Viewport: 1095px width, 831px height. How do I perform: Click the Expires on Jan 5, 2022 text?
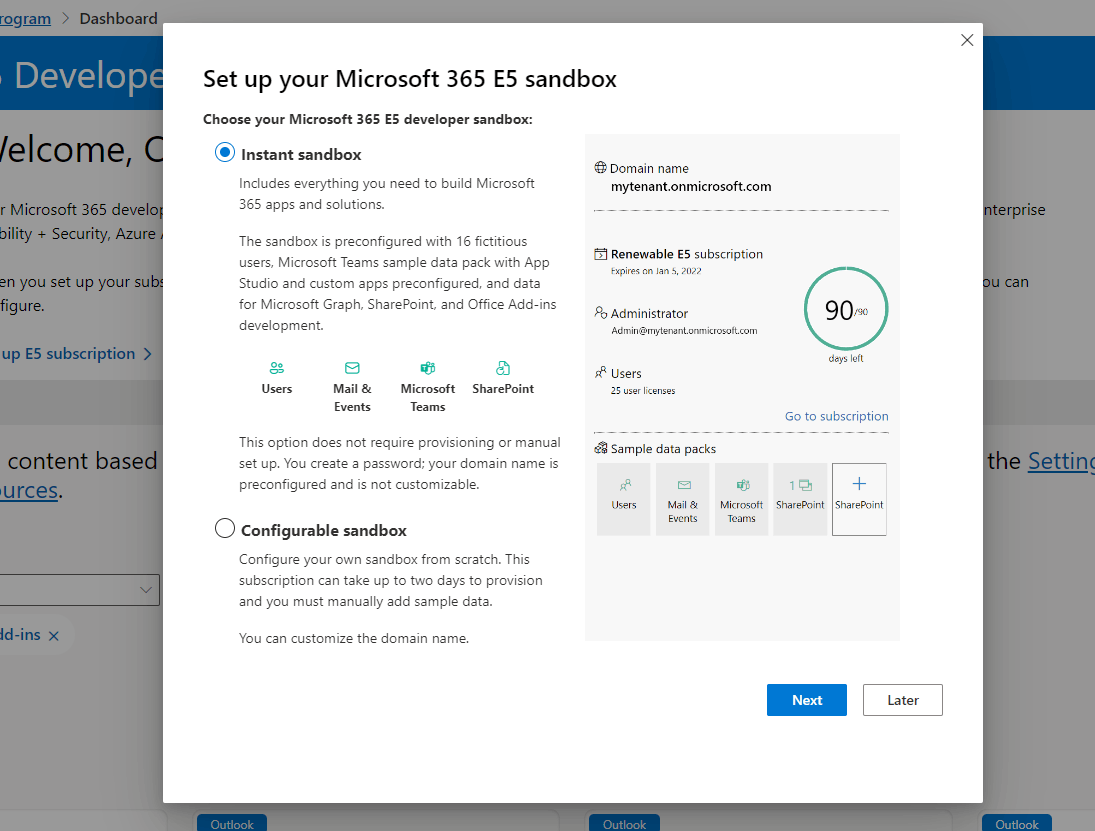[656, 271]
